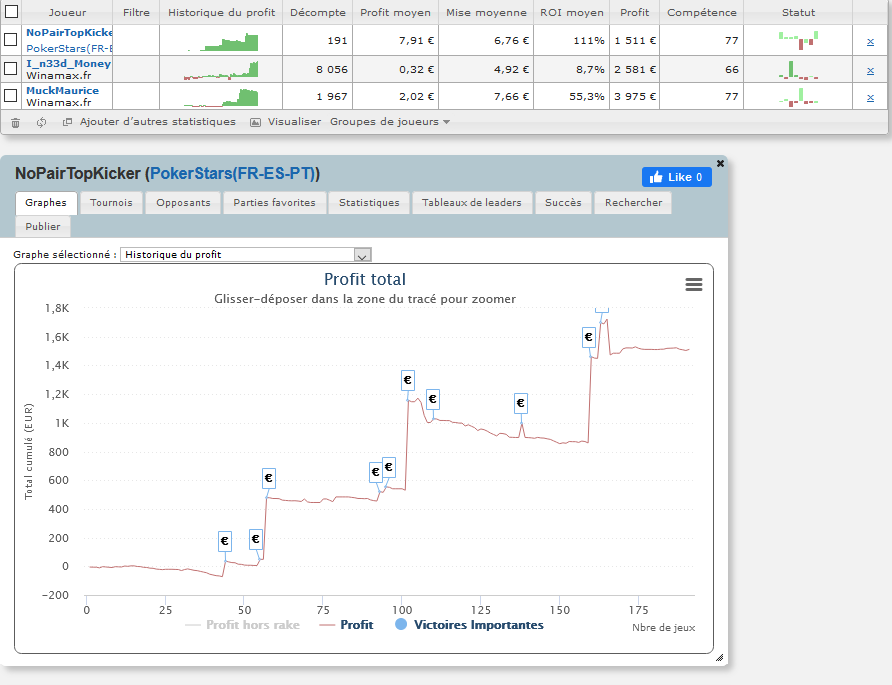
Task: Click the euro marker near game 96
Action: 389,467
